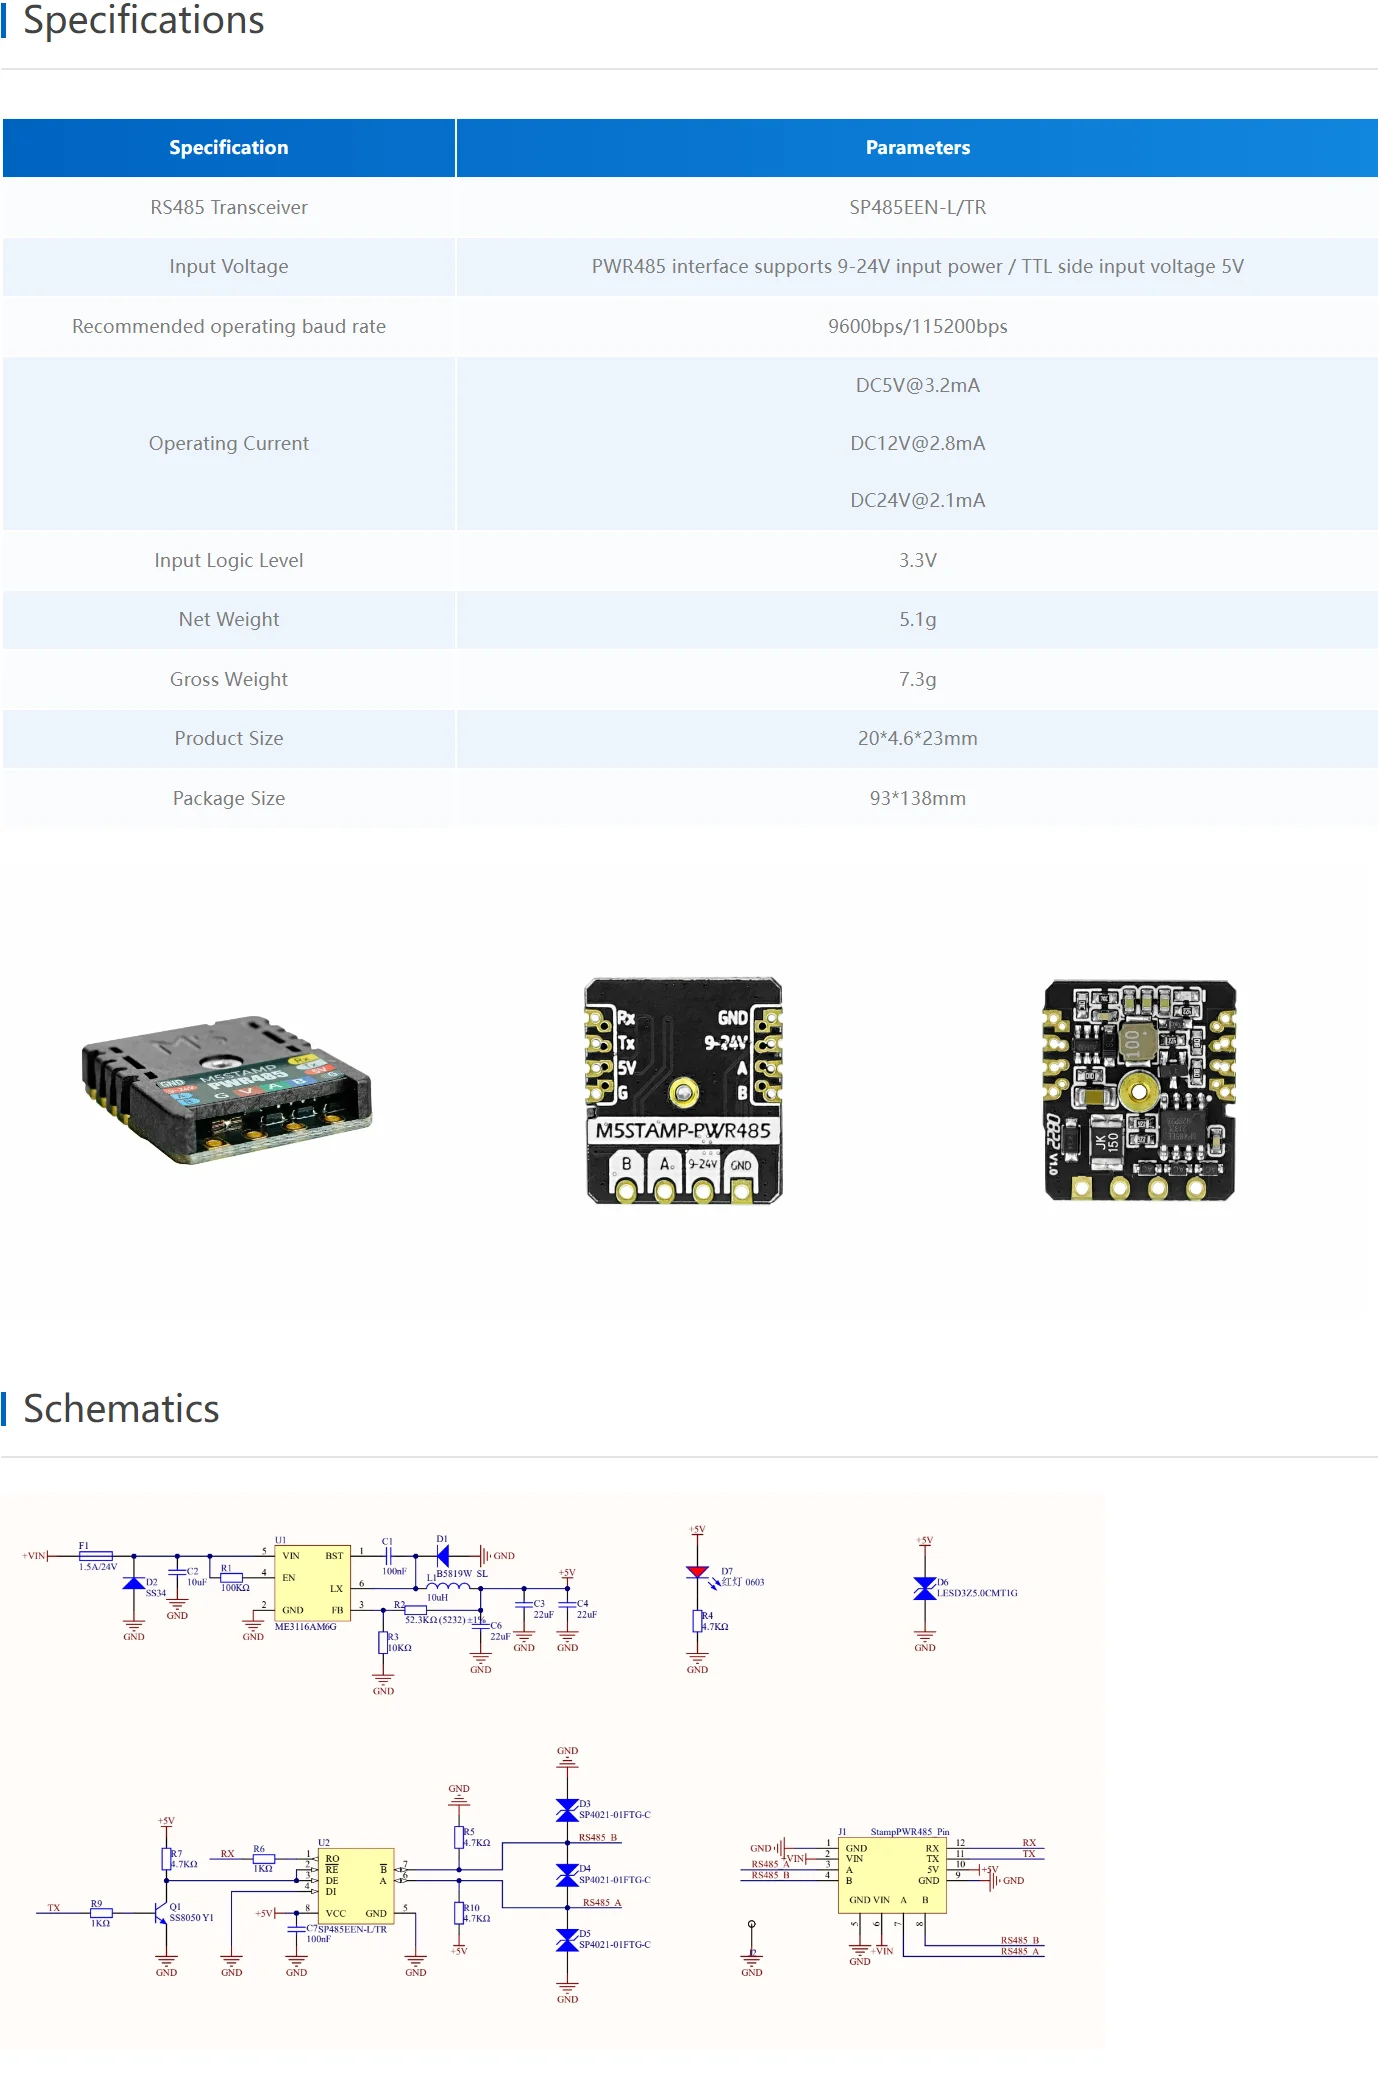Viewport: 1378px width, 2078px height.
Task: Click the red D7 LED symbol in the schematic
Action: coord(697,1573)
